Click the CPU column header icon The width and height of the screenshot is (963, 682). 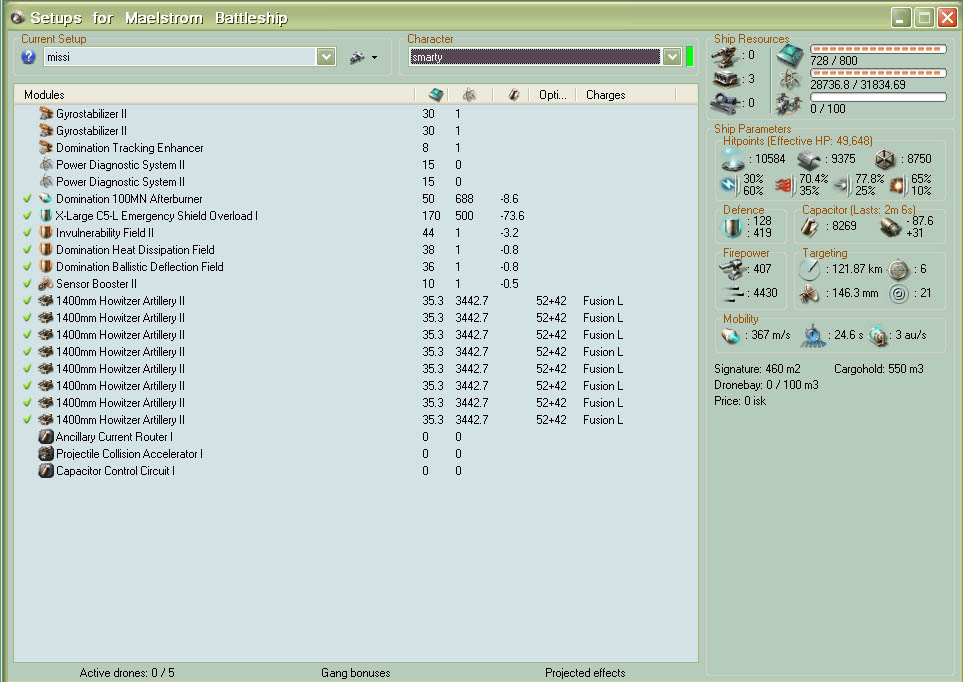(x=436, y=95)
